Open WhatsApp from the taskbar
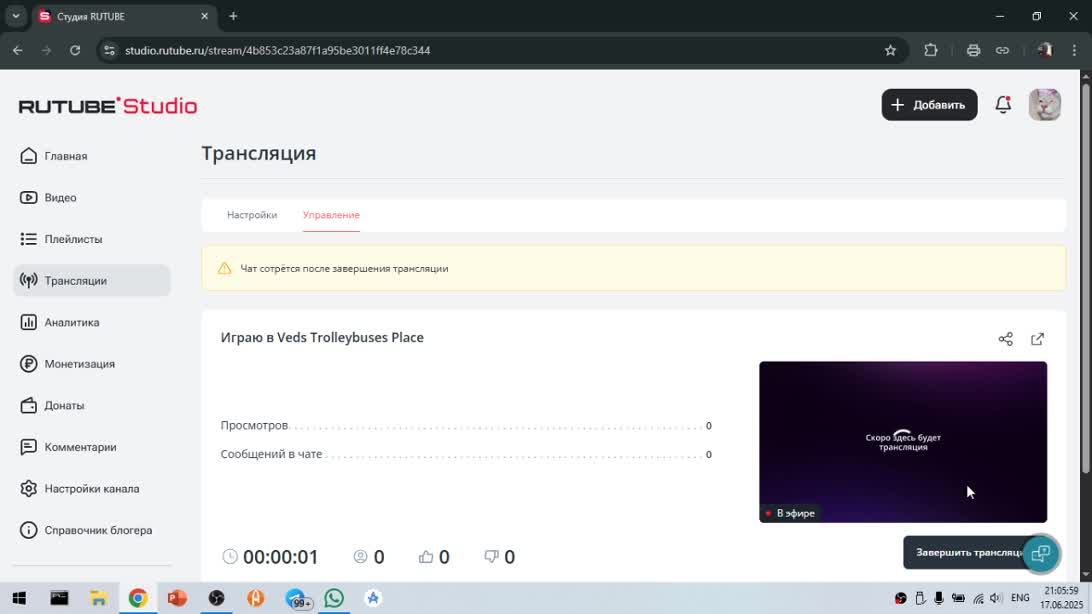 (x=334, y=598)
